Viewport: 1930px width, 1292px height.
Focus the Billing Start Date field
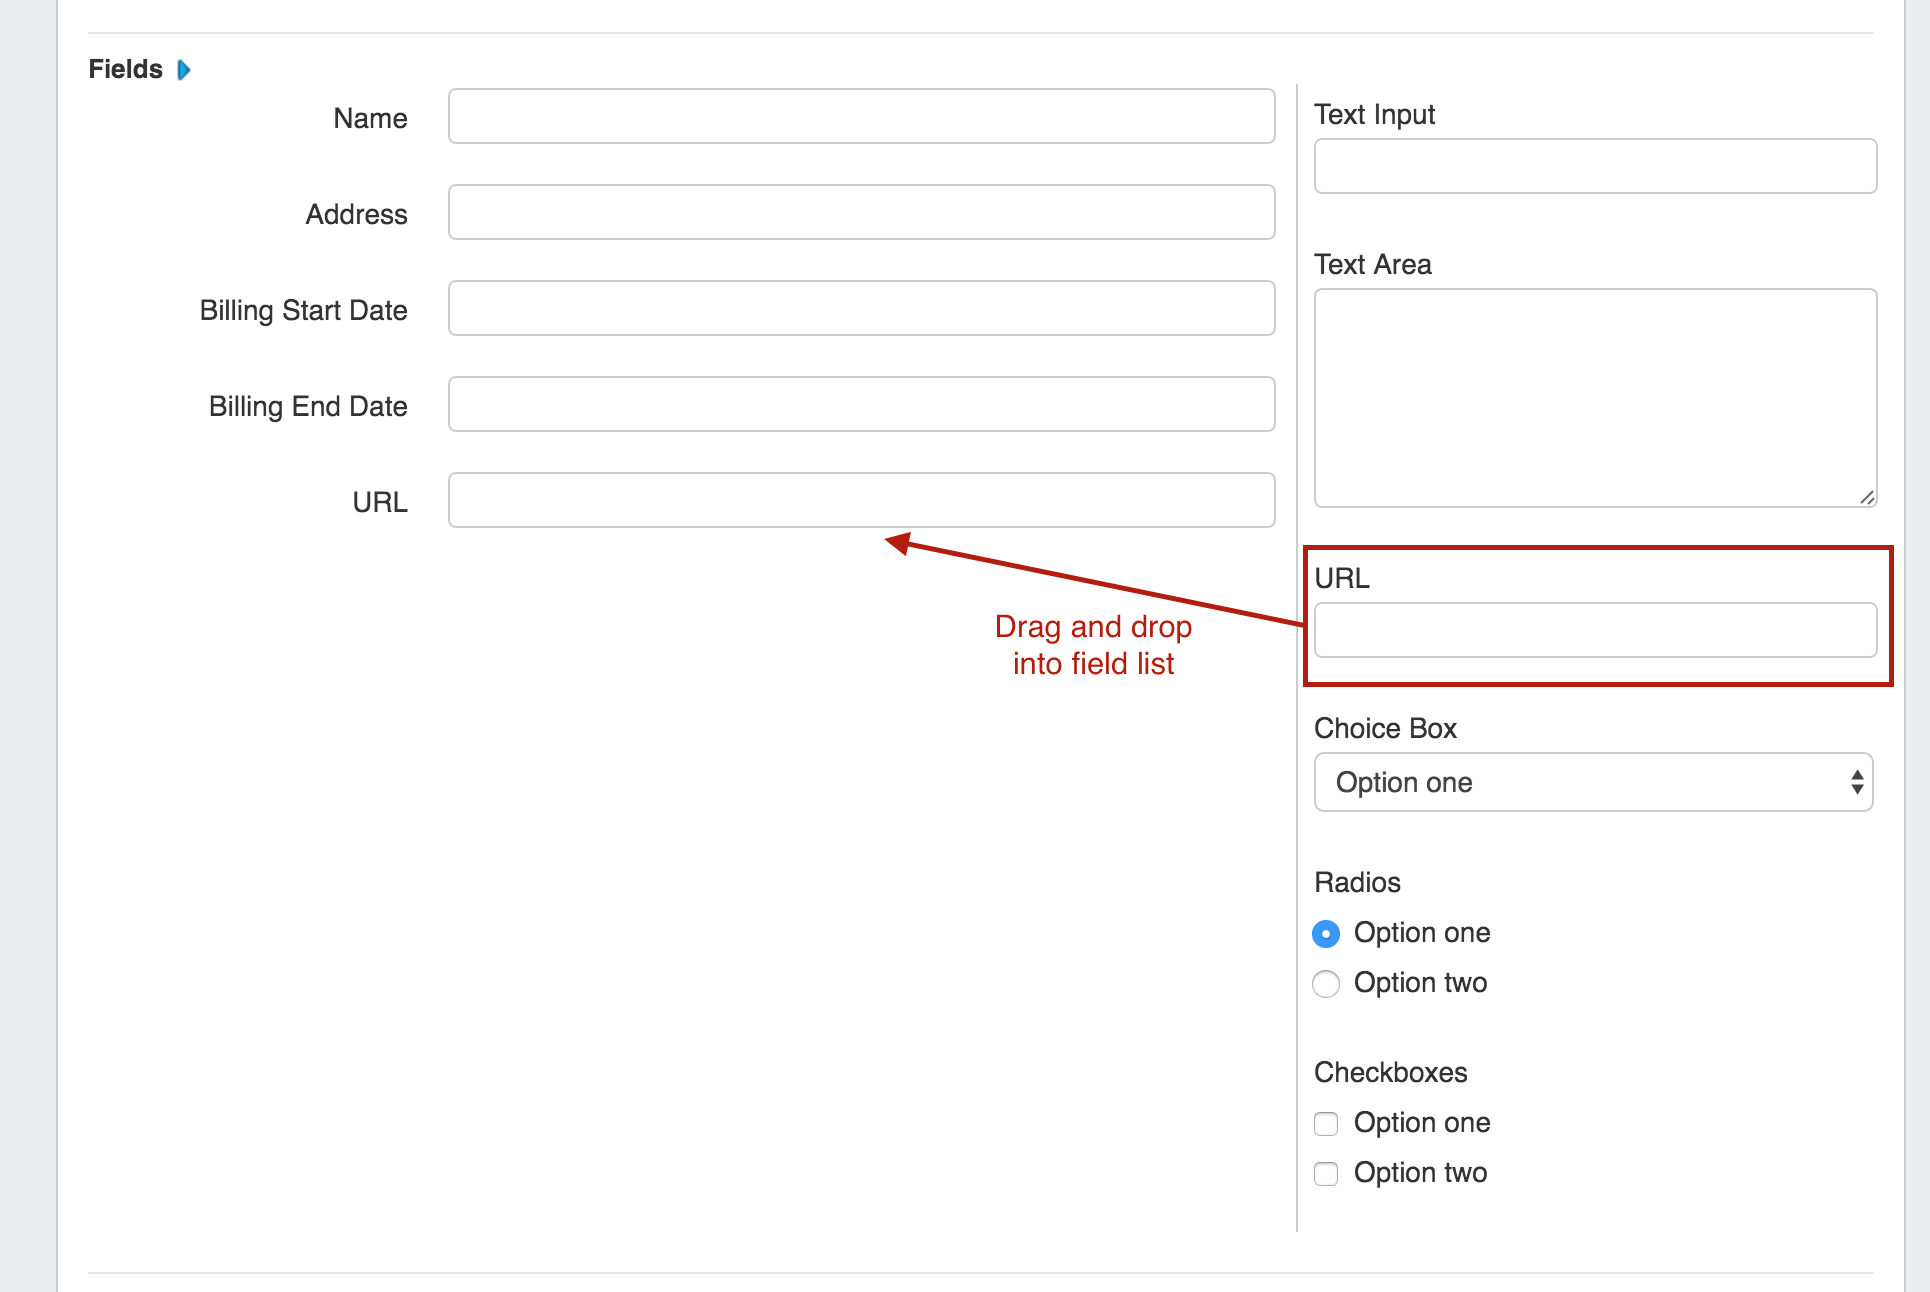(x=861, y=309)
